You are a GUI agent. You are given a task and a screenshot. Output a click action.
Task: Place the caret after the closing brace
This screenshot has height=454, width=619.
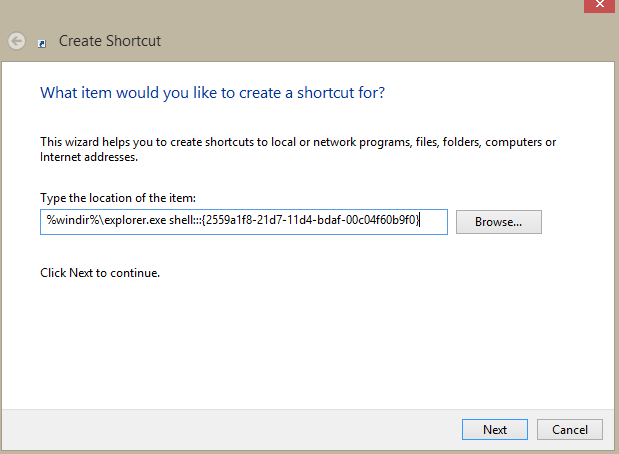420,220
